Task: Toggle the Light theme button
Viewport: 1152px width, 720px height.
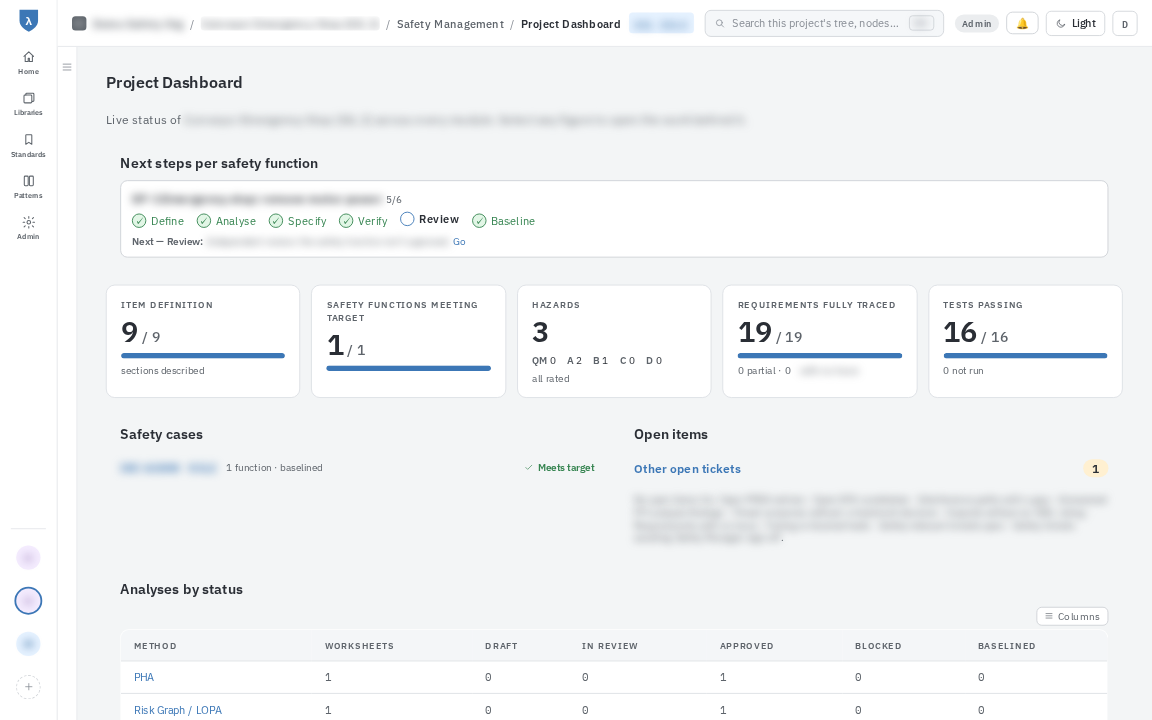Action: tap(1076, 24)
